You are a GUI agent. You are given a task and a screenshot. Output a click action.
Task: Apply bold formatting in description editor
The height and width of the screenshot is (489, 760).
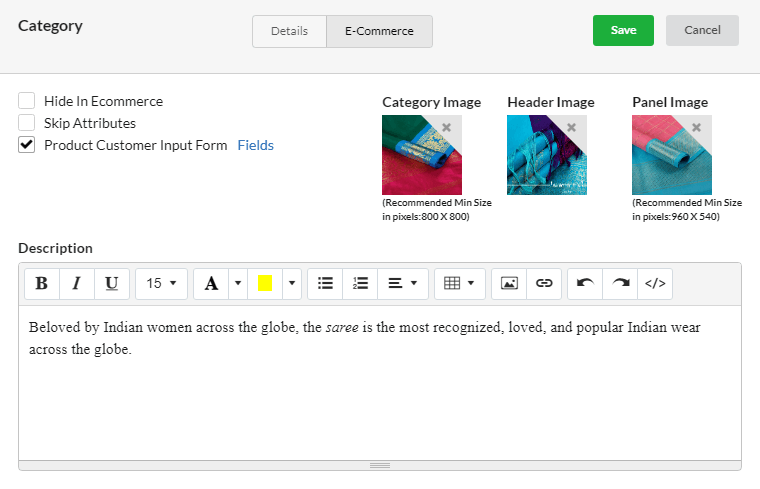click(42, 284)
